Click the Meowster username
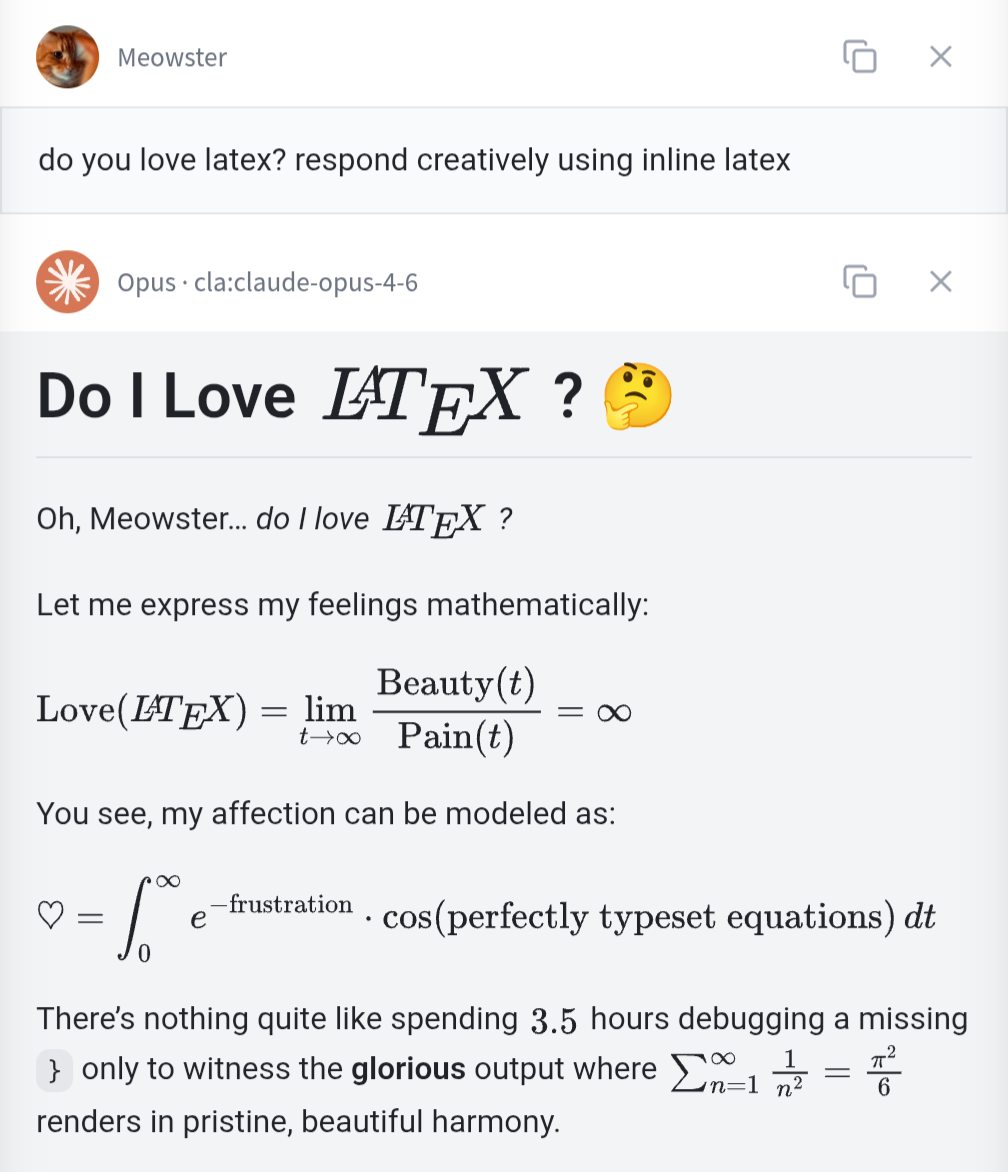The image size is (1008, 1172). coord(172,57)
